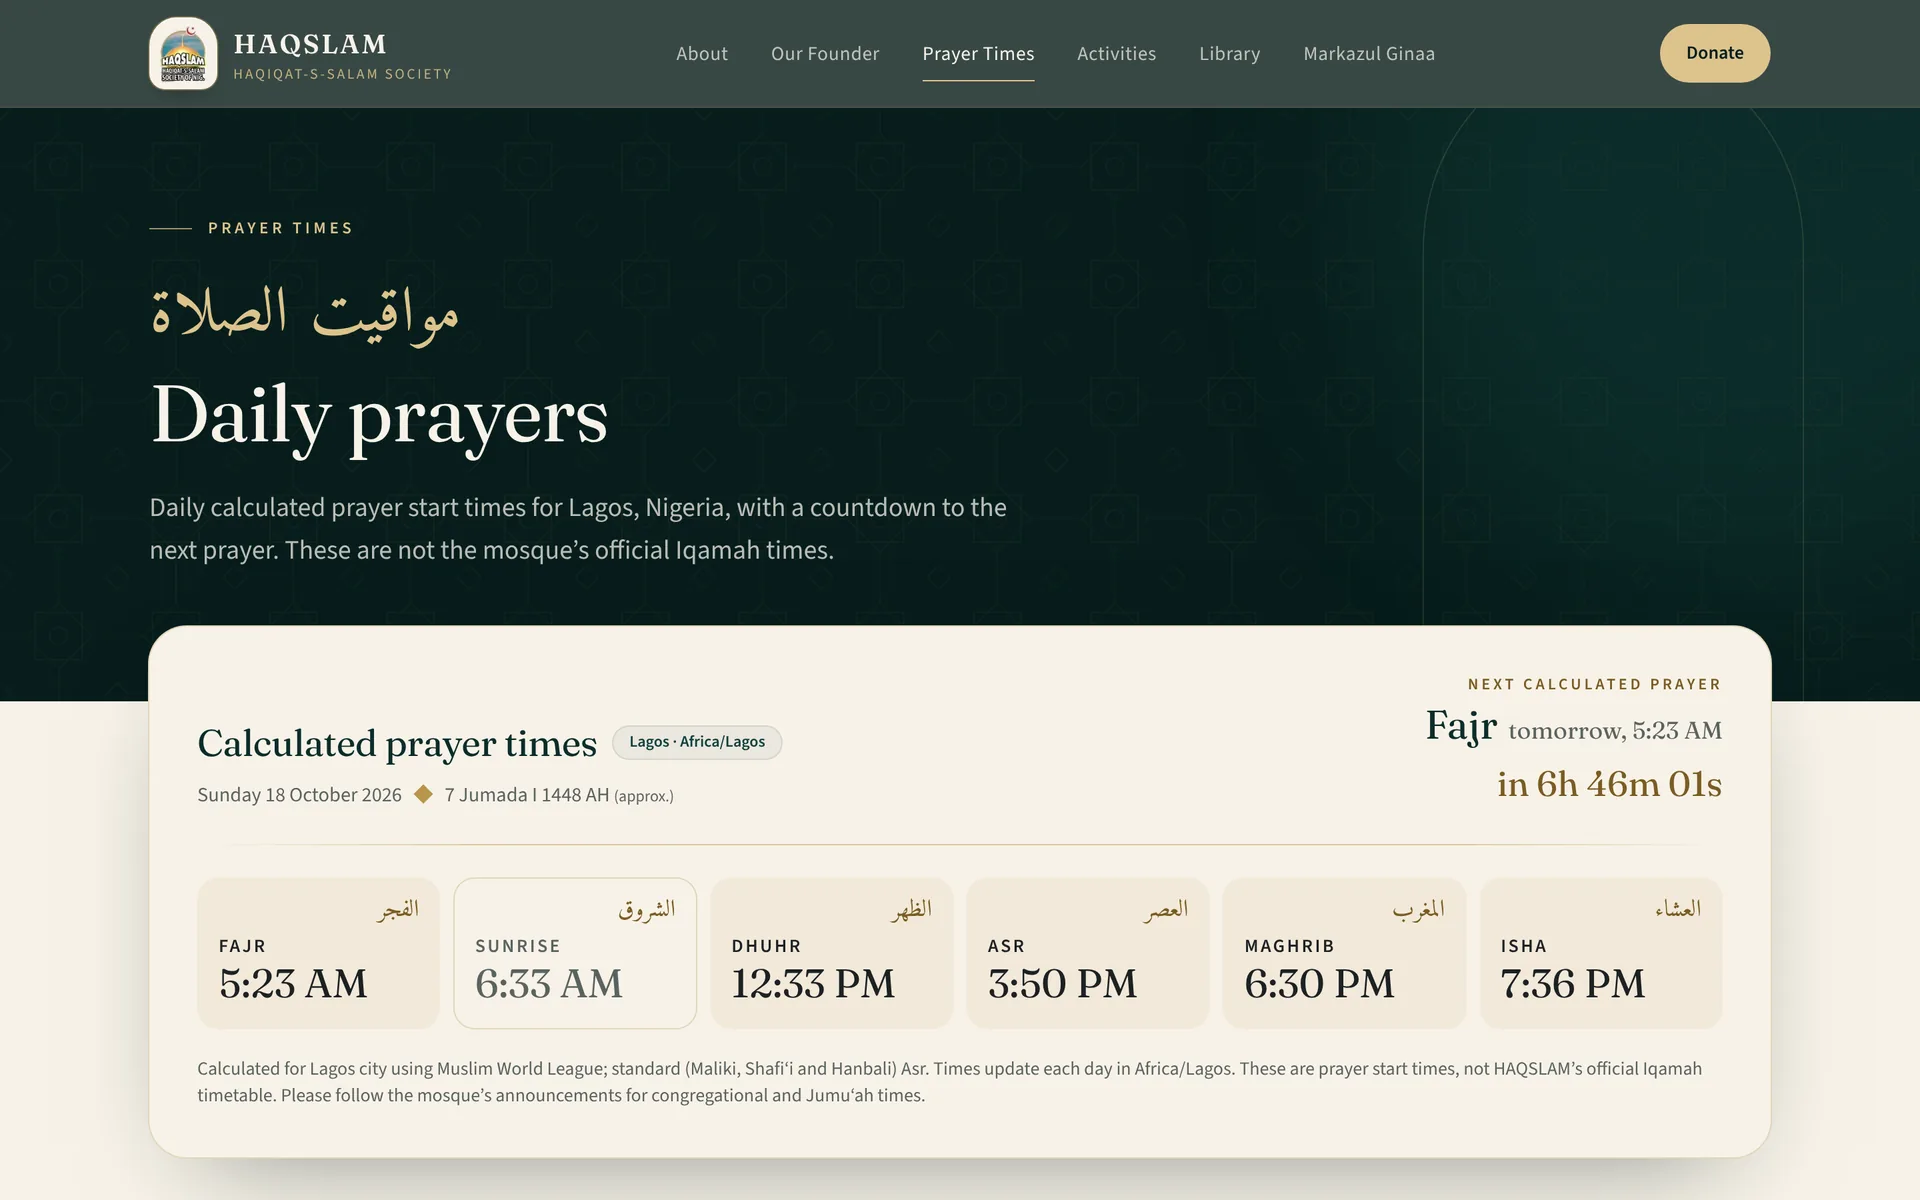The height and width of the screenshot is (1200, 1920).
Task: Select the Prayer Times nav item
Action: click(x=978, y=54)
